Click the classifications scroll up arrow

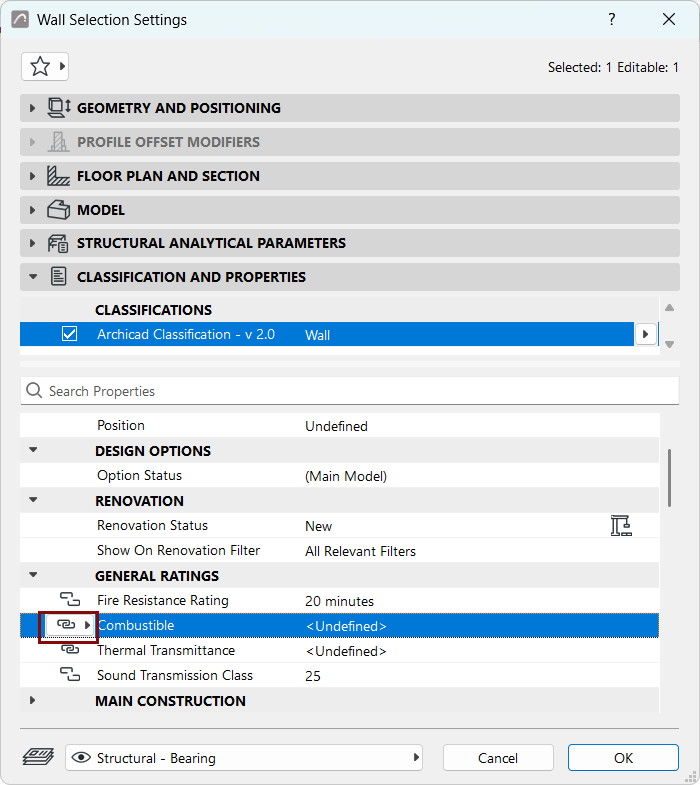tap(669, 307)
